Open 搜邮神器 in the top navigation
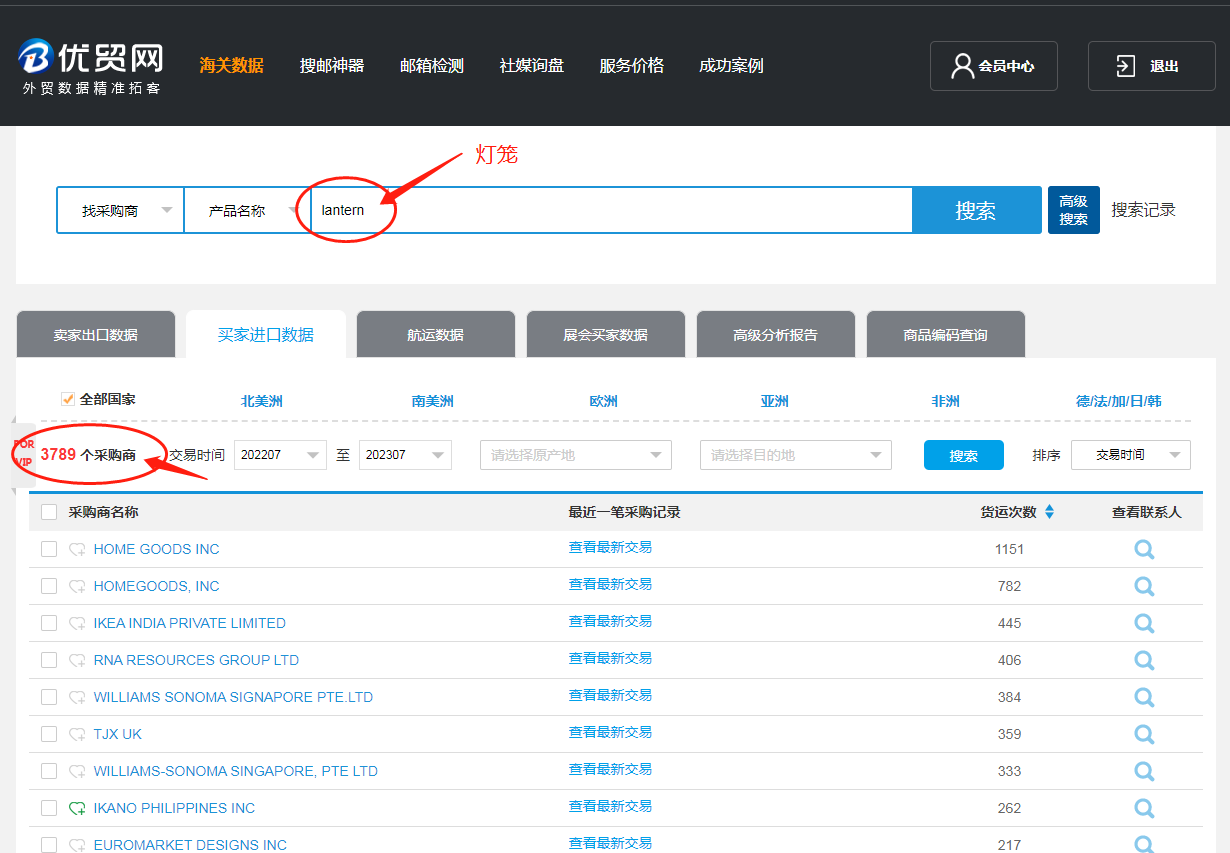Image resolution: width=1230 pixels, height=853 pixels. pyautogui.click(x=331, y=66)
